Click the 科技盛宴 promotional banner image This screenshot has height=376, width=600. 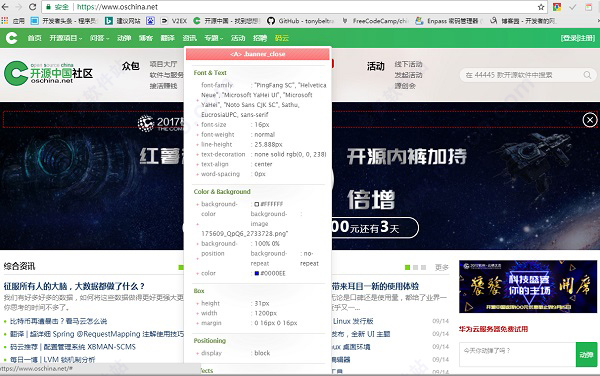[528, 286]
